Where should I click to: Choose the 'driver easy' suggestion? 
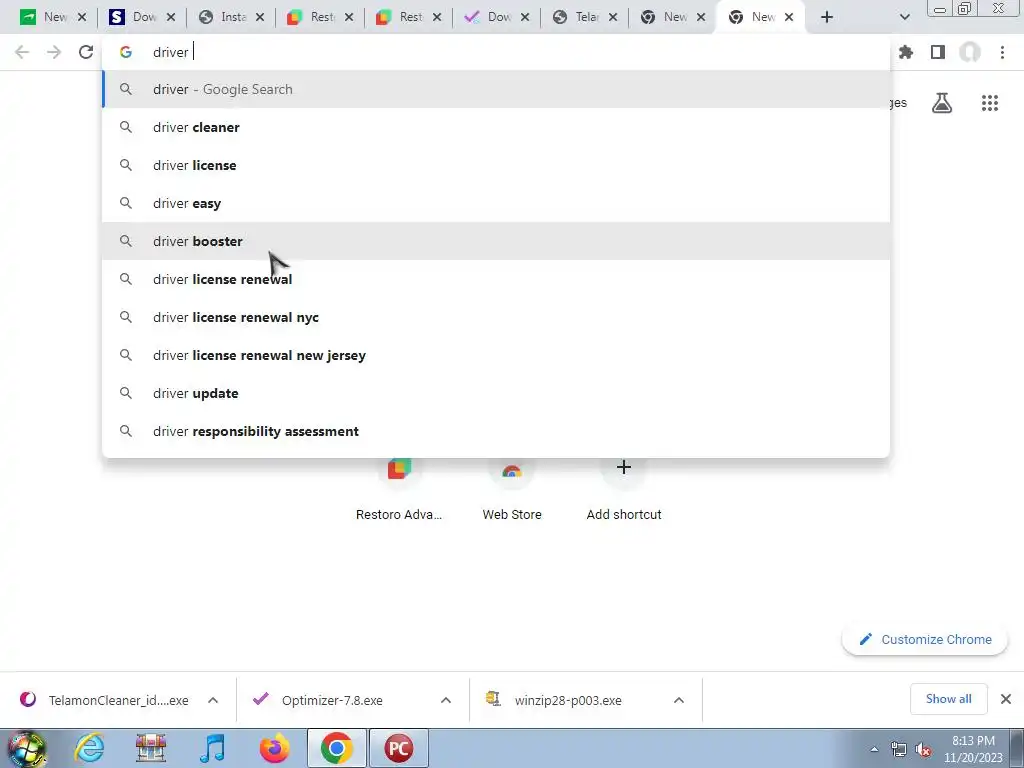tap(496, 203)
